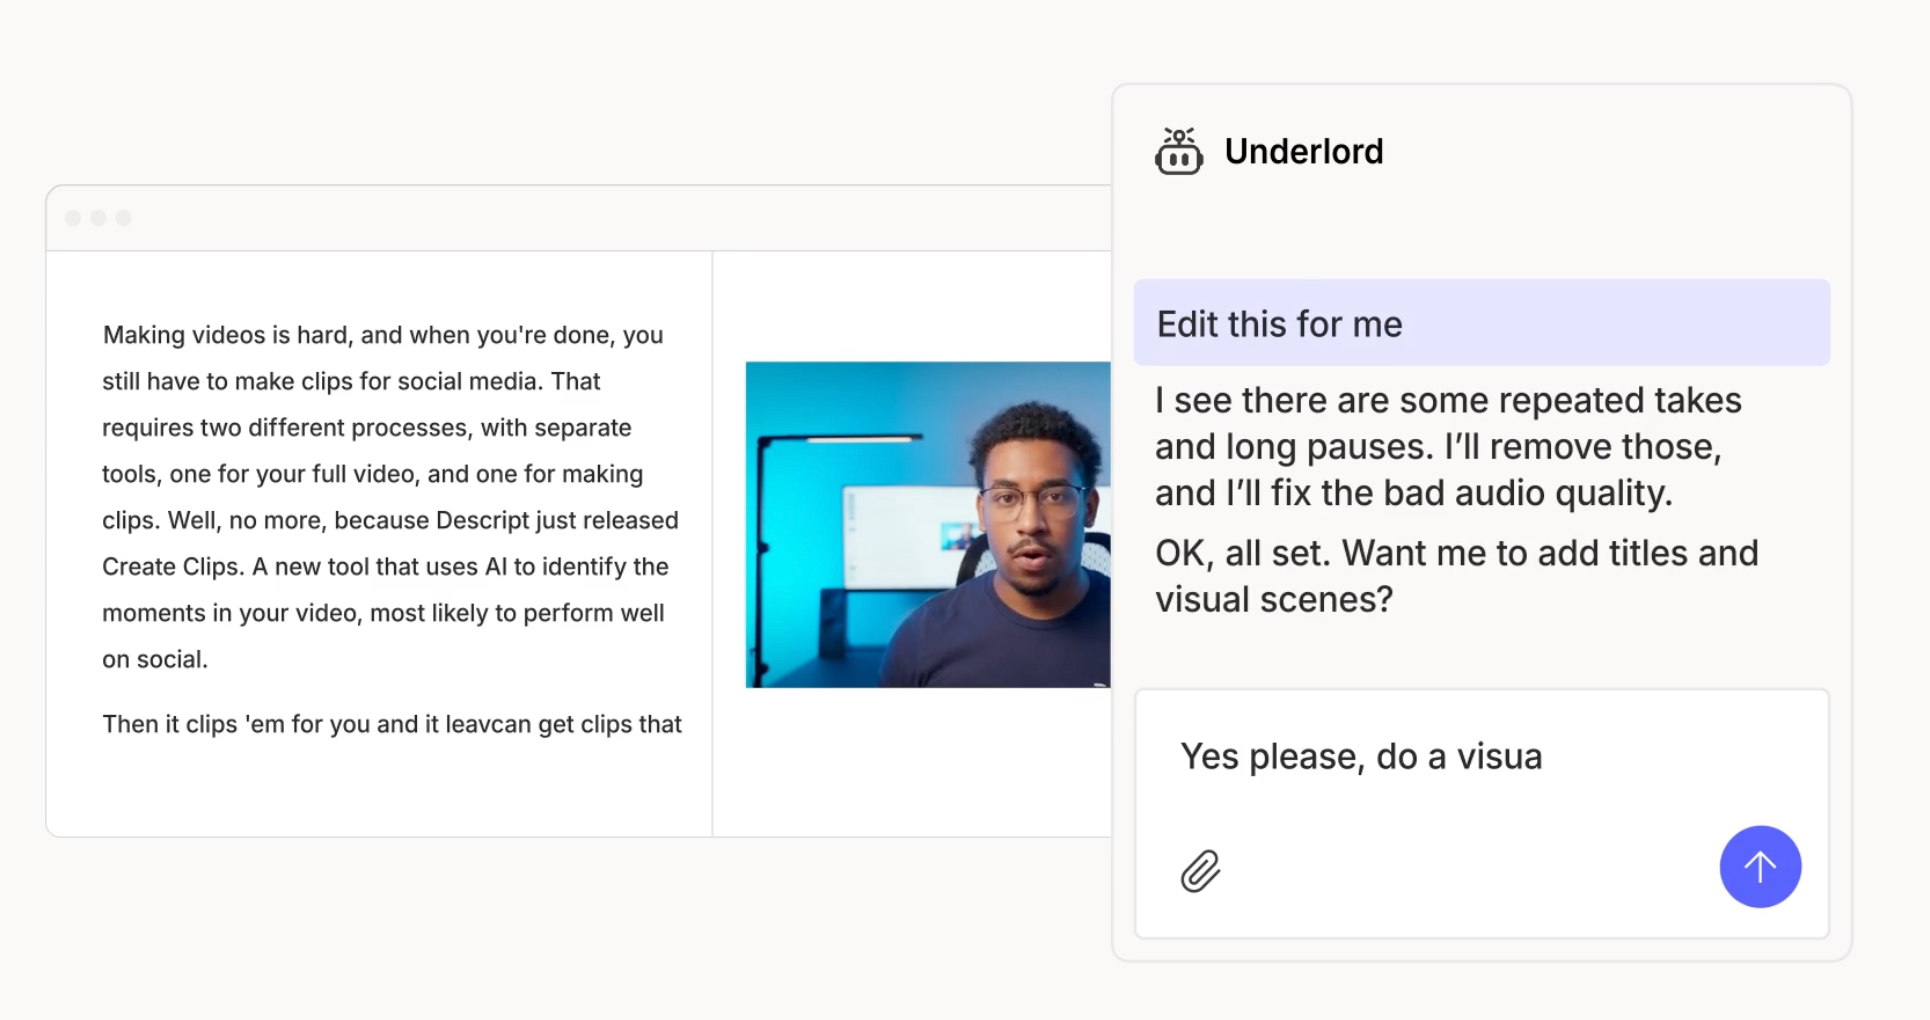Click the words "on social." in transcript
Image resolution: width=1930 pixels, height=1020 pixels.
coord(155,660)
